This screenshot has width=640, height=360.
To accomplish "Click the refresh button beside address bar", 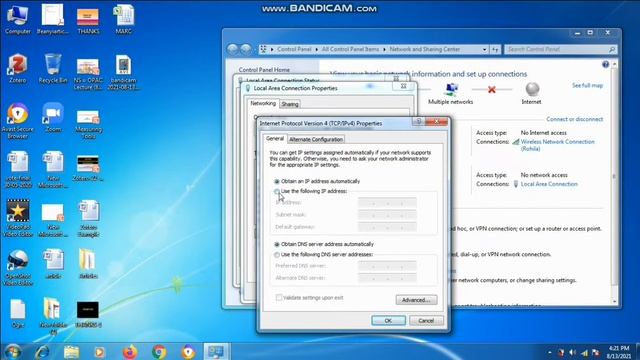I will [x=495, y=49].
